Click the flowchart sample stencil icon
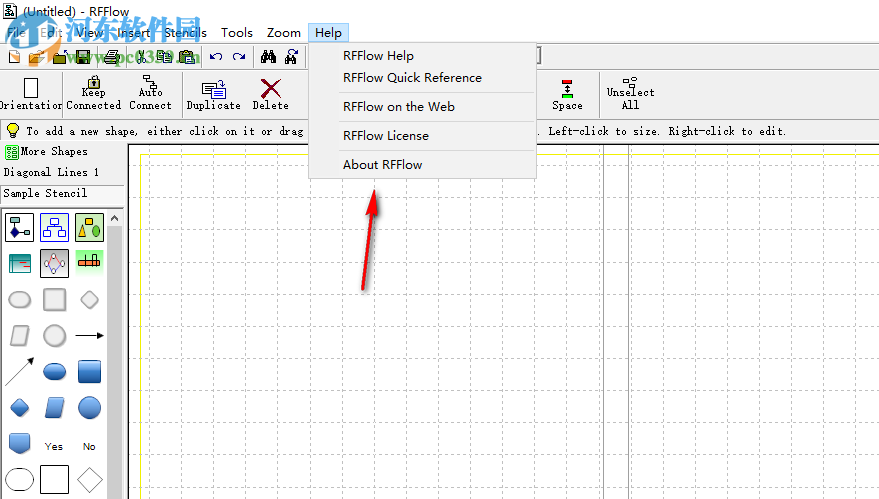The width and height of the screenshot is (879, 499). pyautogui.click(x=20, y=227)
